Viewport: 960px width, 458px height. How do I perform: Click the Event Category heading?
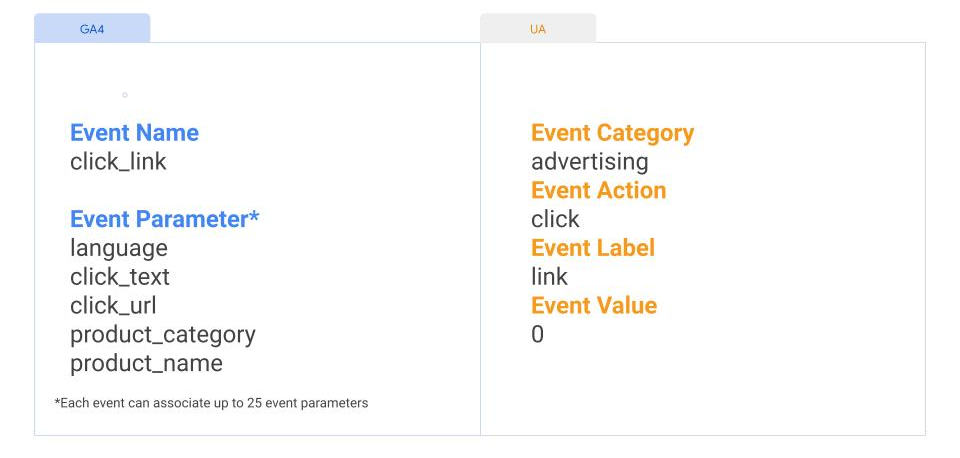pos(612,133)
